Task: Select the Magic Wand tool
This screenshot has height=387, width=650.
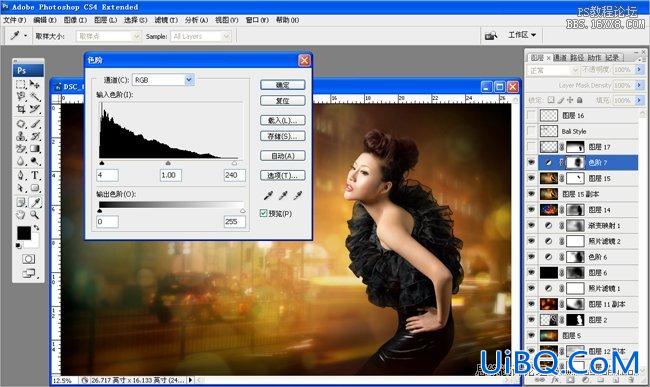Action: [35, 97]
